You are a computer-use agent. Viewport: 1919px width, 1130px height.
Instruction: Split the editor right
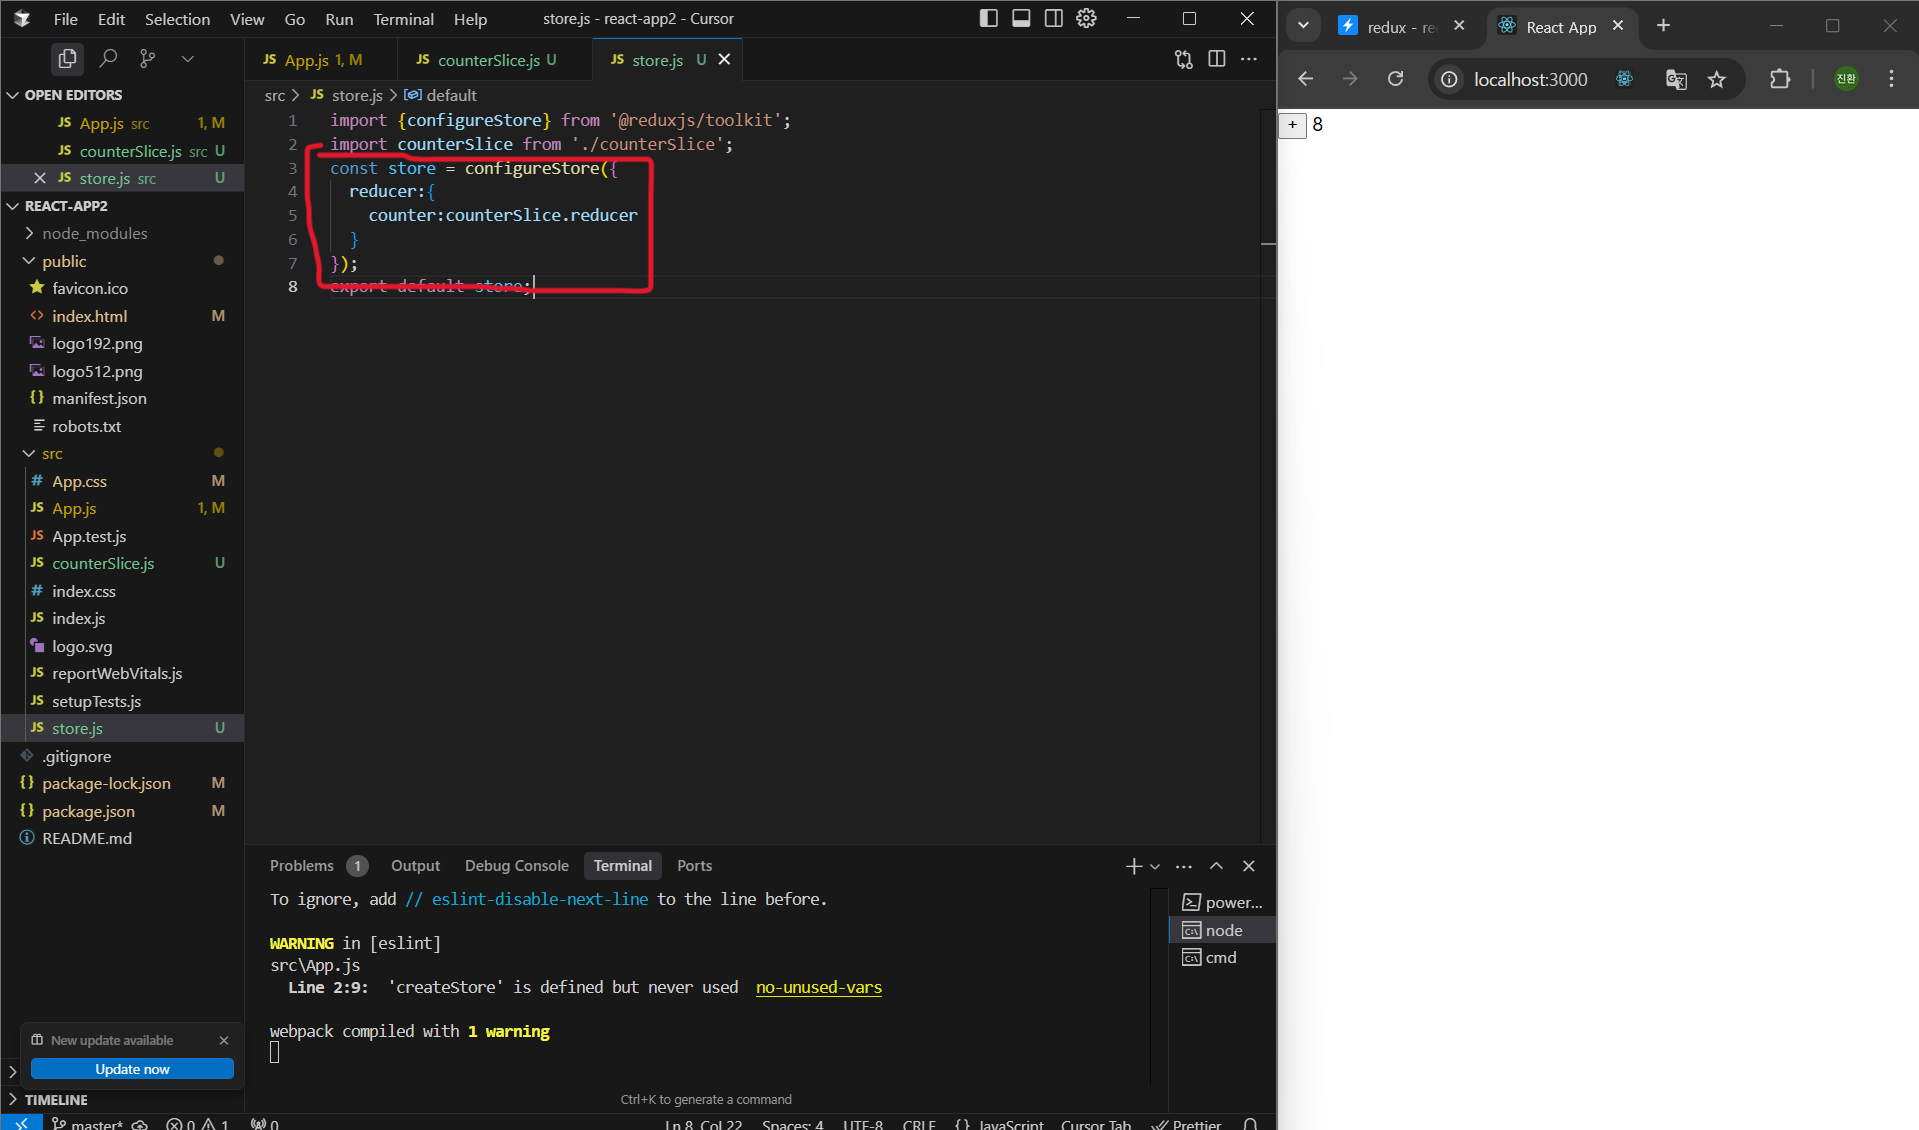click(x=1217, y=59)
